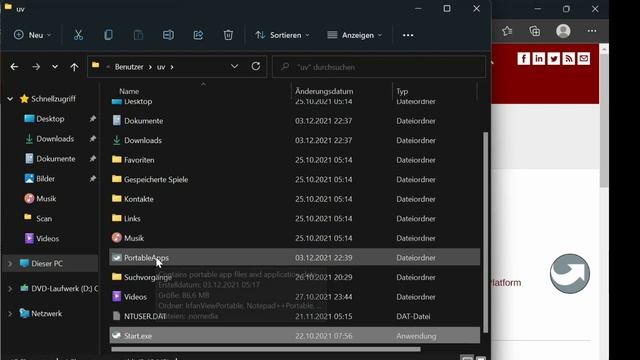Sort by Änderungsdatum column header
The image size is (640, 360).
click(324, 91)
